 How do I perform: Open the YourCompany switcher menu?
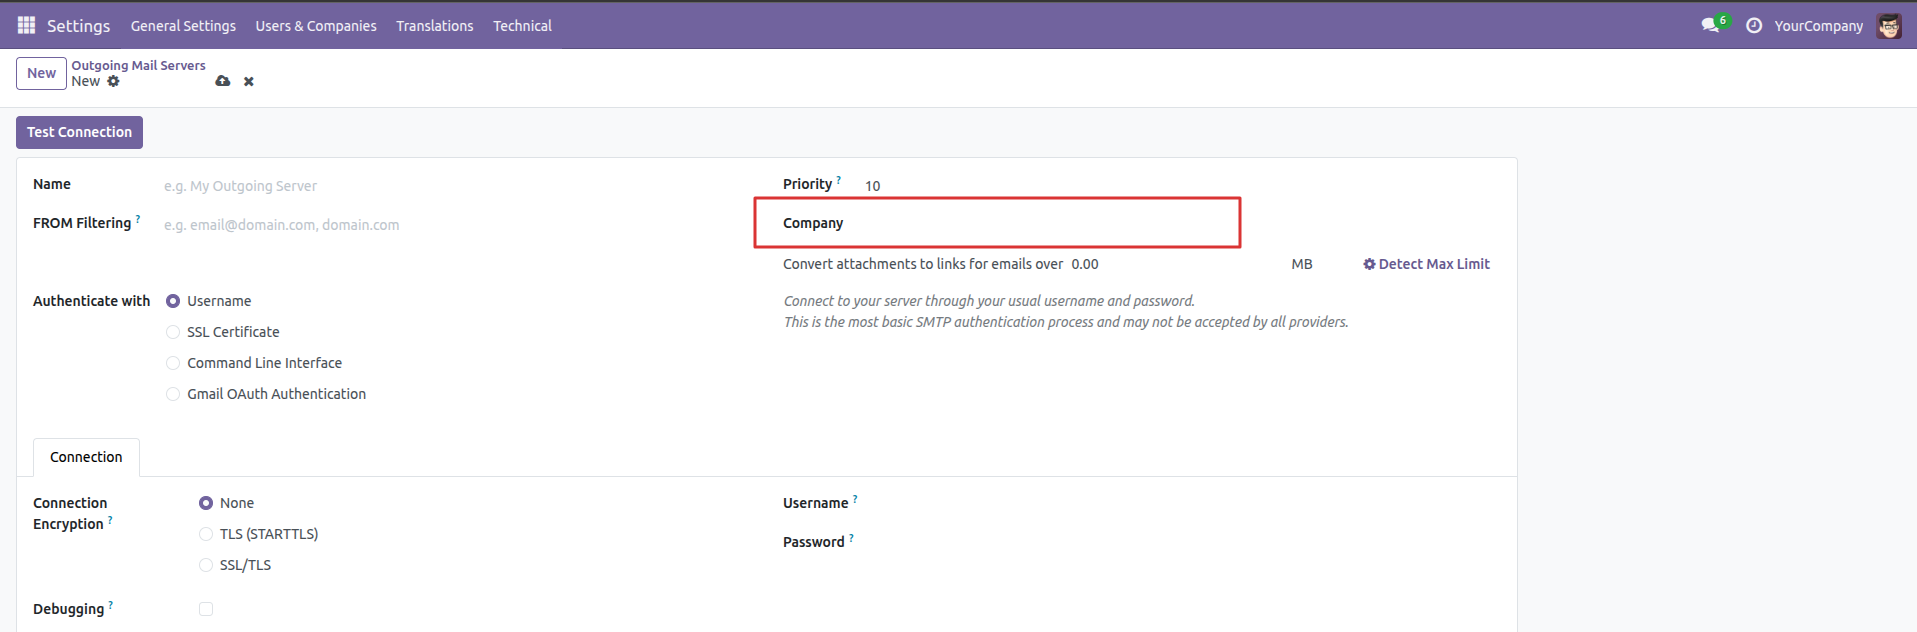(x=1818, y=26)
